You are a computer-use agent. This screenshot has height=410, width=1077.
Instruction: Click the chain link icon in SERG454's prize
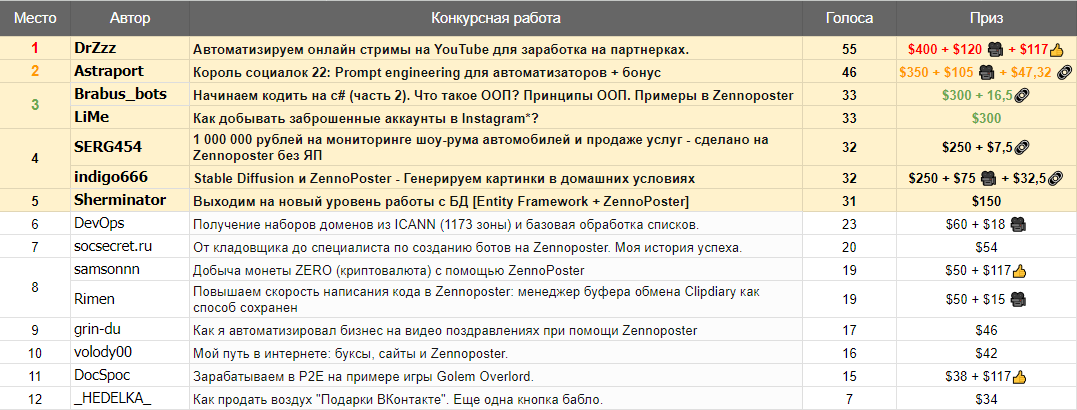(1022, 146)
